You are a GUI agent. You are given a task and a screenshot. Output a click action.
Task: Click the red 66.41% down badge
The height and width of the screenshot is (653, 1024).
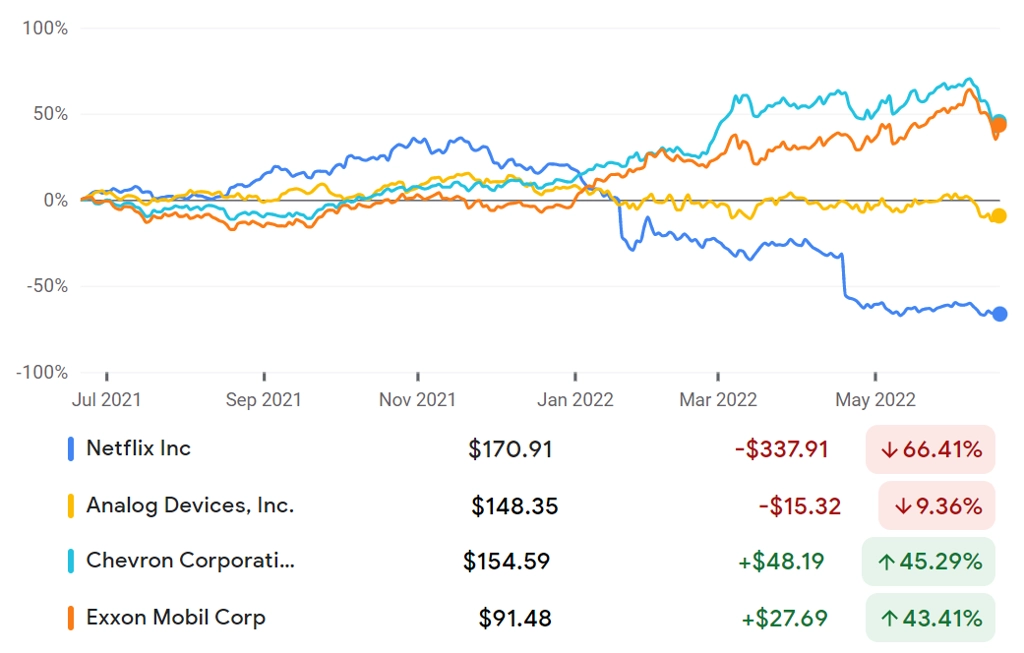pyautogui.click(x=931, y=449)
